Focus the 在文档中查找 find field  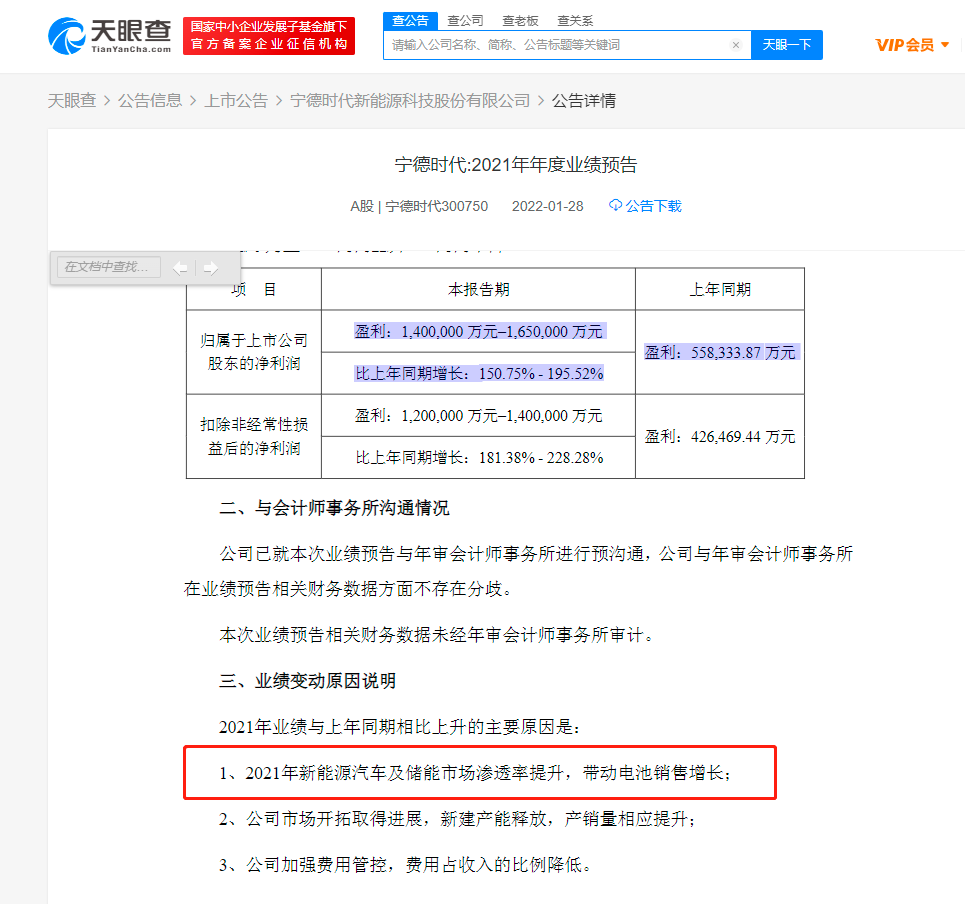pyautogui.click(x=109, y=267)
